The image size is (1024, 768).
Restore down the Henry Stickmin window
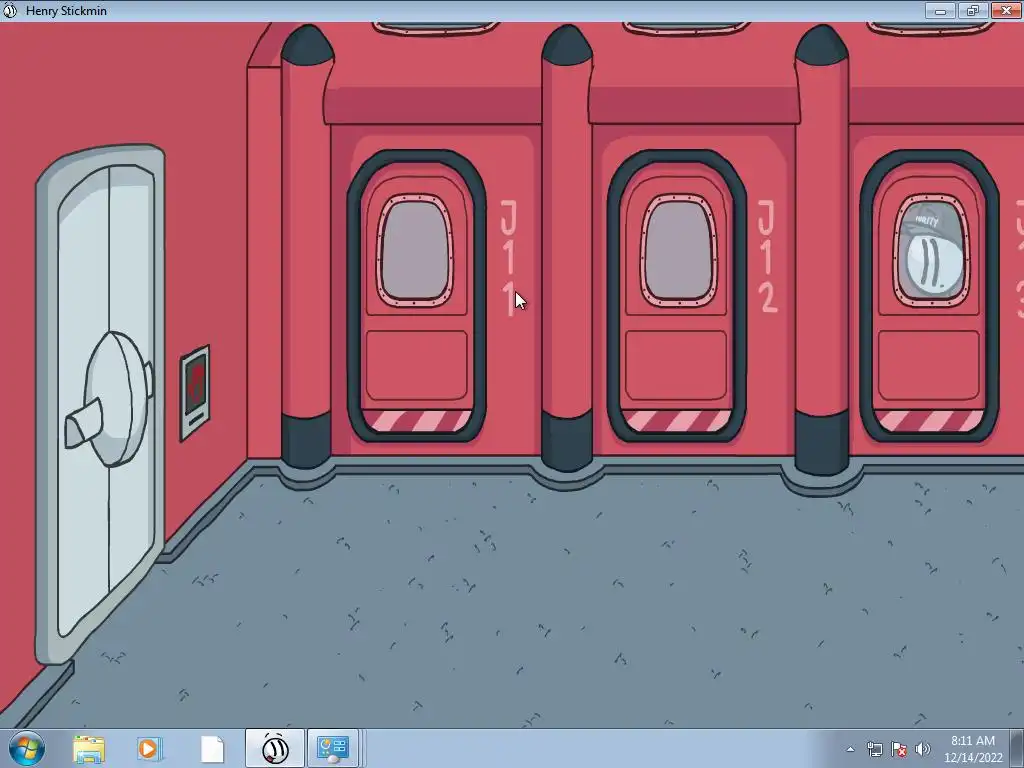click(972, 10)
